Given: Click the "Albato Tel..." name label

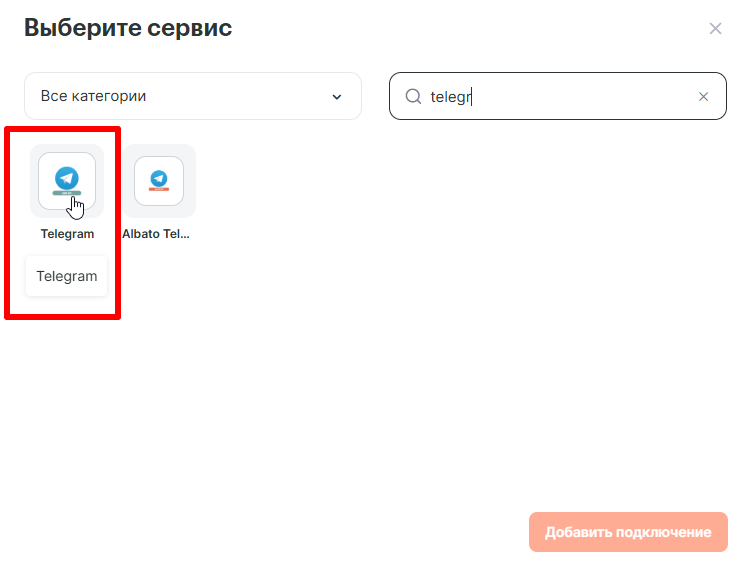Looking at the screenshot, I should [156, 234].
